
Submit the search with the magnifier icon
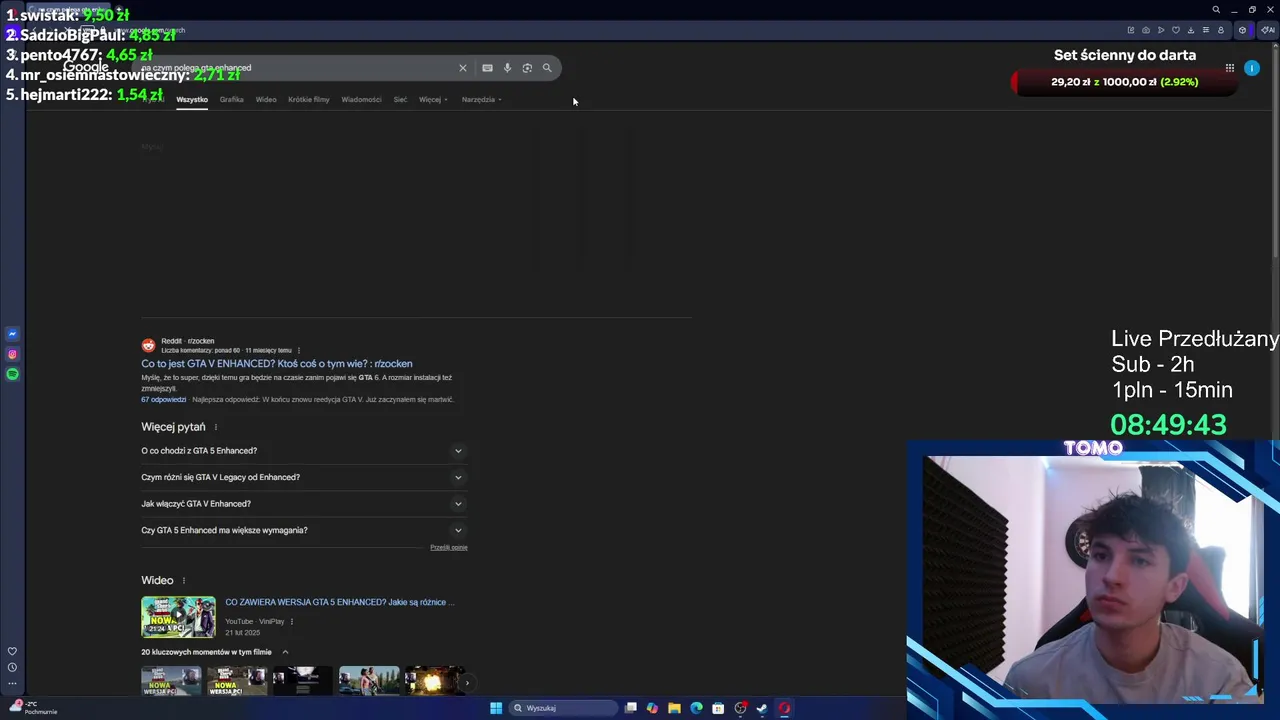(x=547, y=68)
